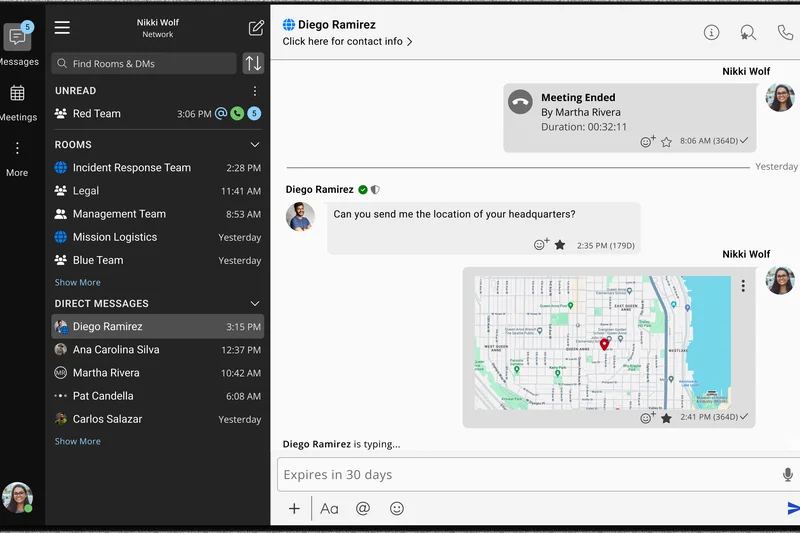
Task: Click the plus attachment icon
Action: pos(294,508)
